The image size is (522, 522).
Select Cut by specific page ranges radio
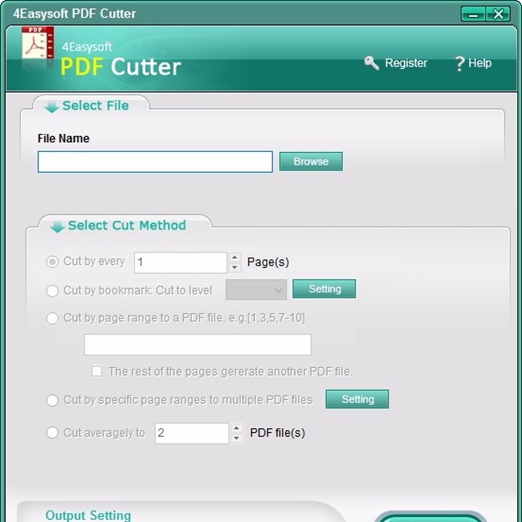coord(52,400)
